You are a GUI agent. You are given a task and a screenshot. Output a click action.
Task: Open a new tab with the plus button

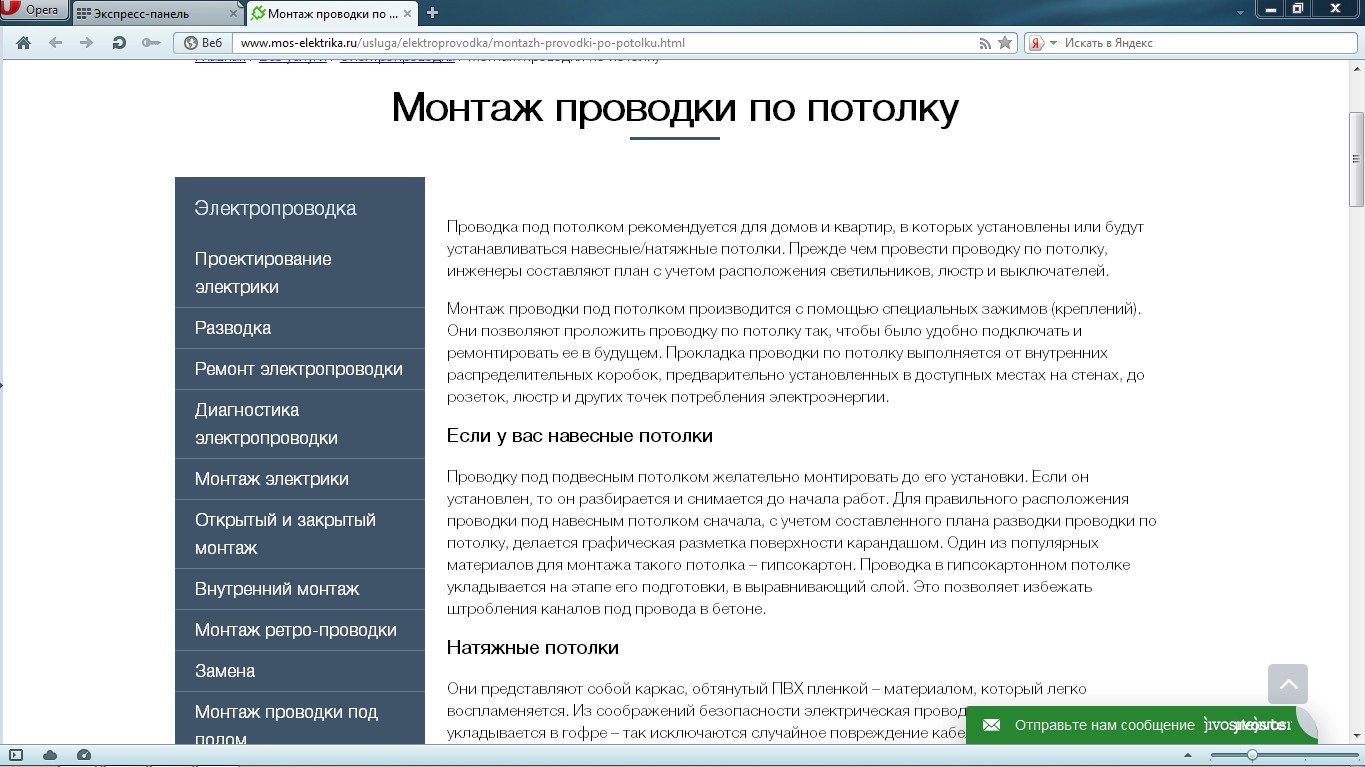coord(433,13)
